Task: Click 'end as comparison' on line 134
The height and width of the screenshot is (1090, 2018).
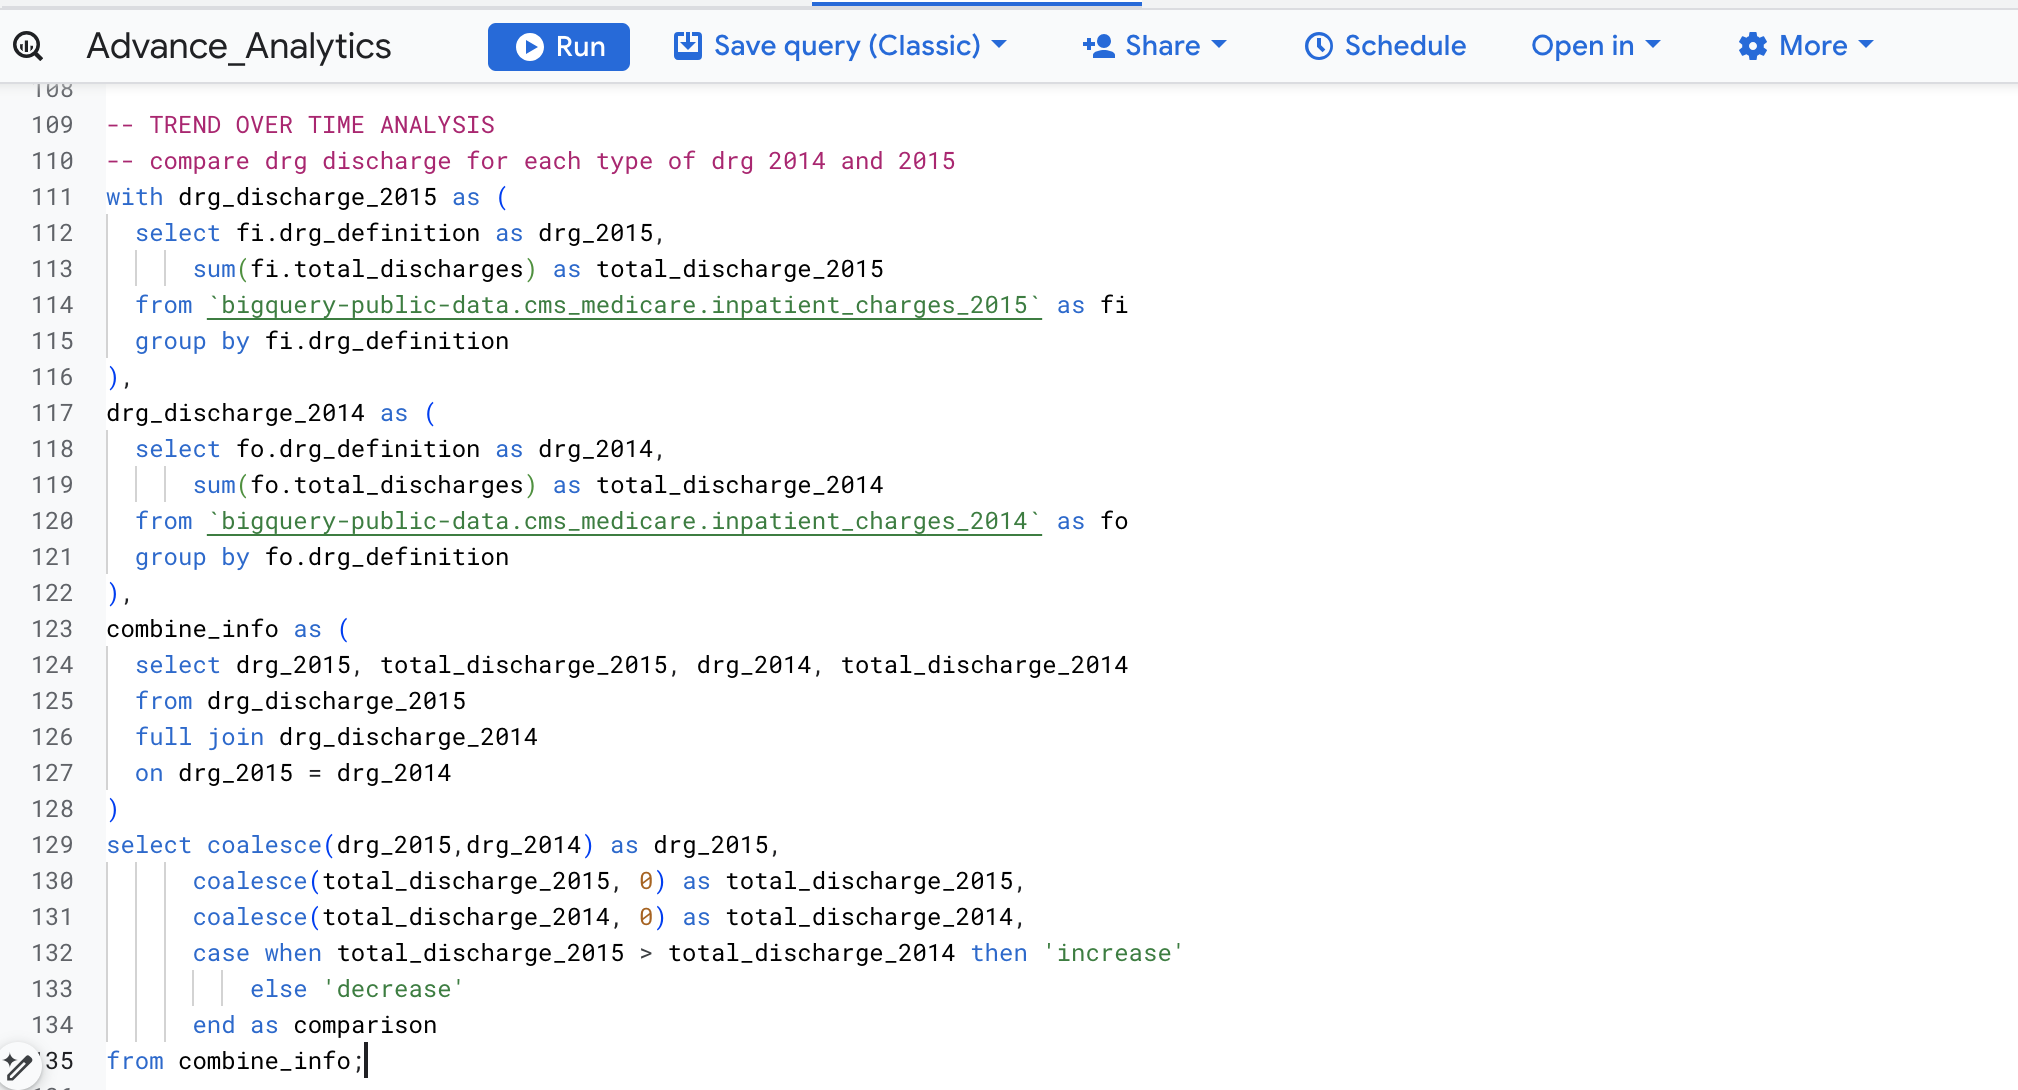Action: [315, 1025]
